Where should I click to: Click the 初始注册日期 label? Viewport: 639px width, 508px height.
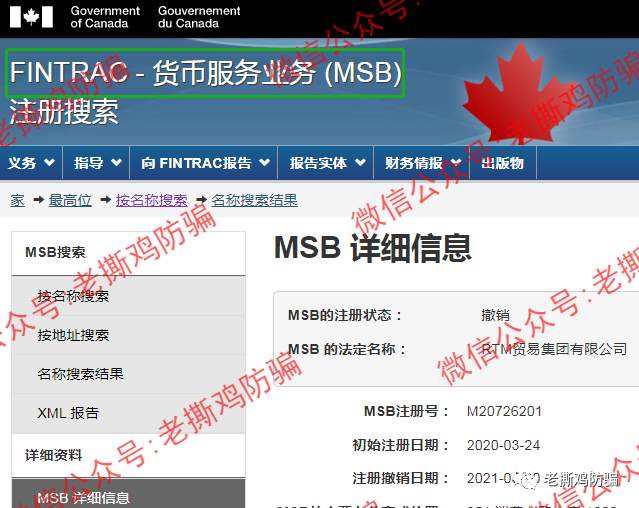pos(401,445)
